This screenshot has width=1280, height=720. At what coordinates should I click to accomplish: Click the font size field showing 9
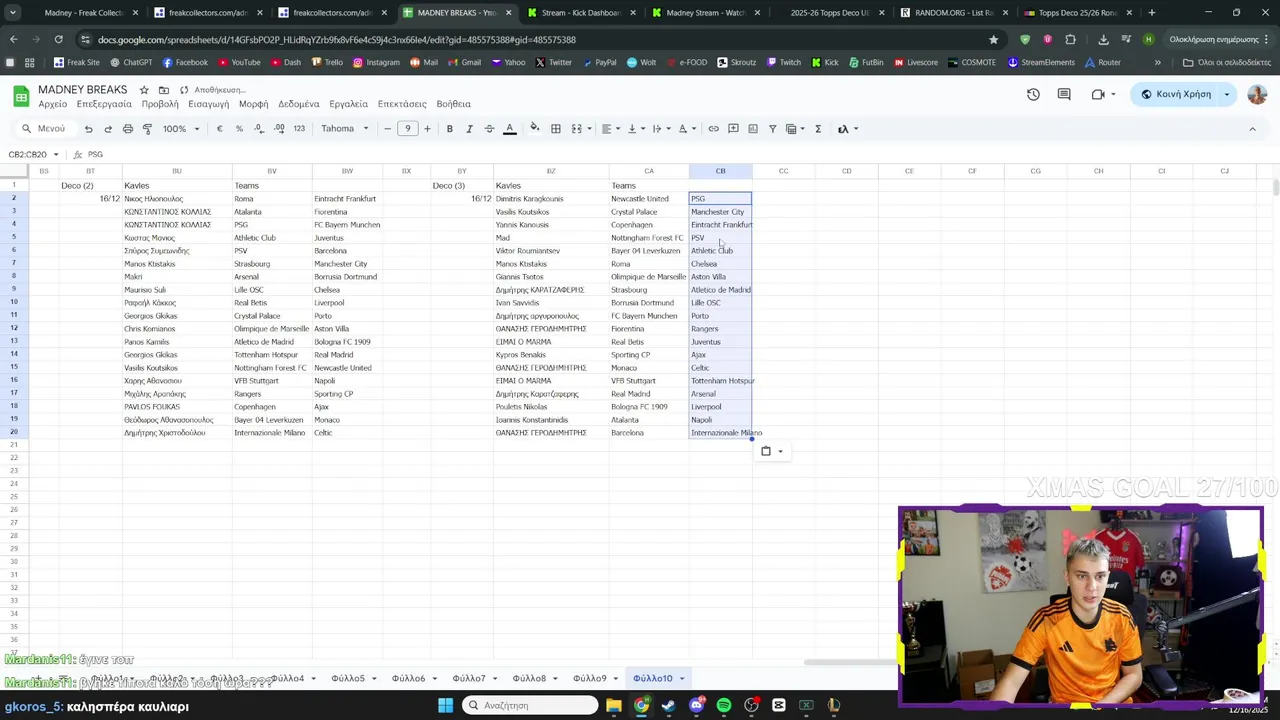point(408,129)
